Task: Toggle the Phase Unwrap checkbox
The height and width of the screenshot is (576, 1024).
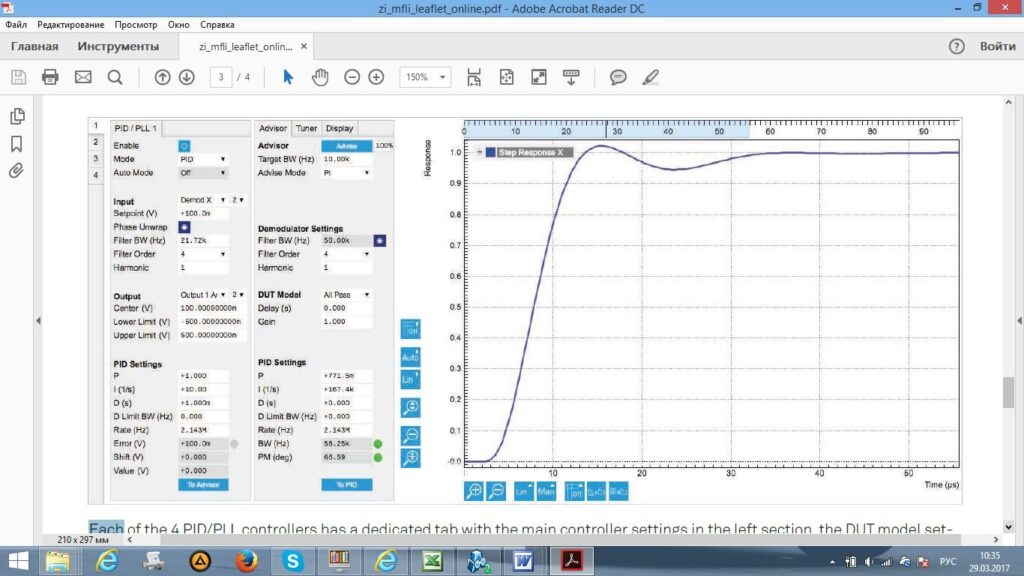Action: [184, 227]
